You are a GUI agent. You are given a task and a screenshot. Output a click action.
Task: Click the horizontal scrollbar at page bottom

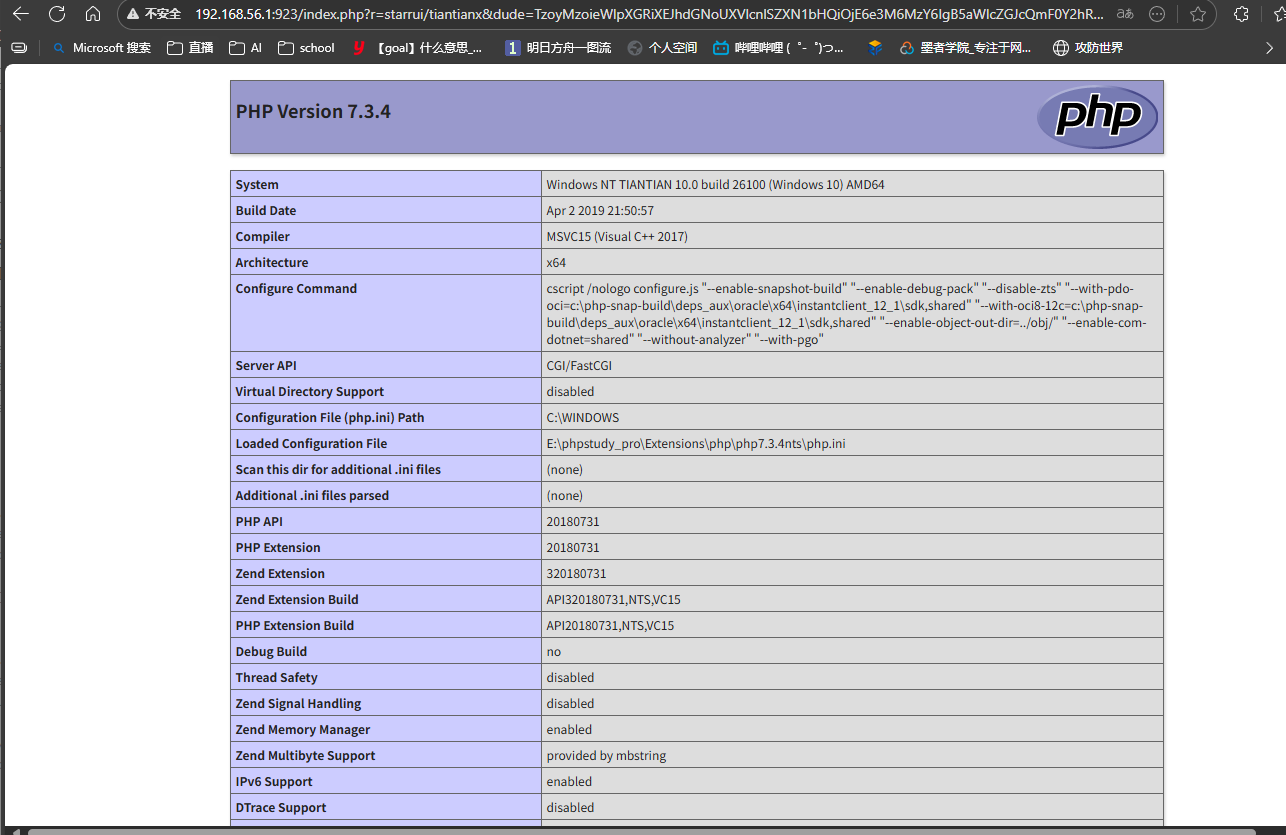[640, 830]
